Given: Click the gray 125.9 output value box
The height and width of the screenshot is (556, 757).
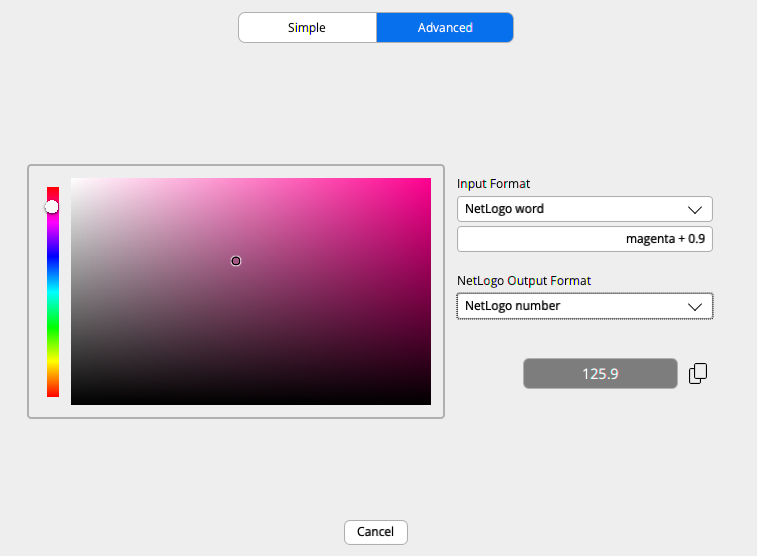Looking at the screenshot, I should (600, 374).
